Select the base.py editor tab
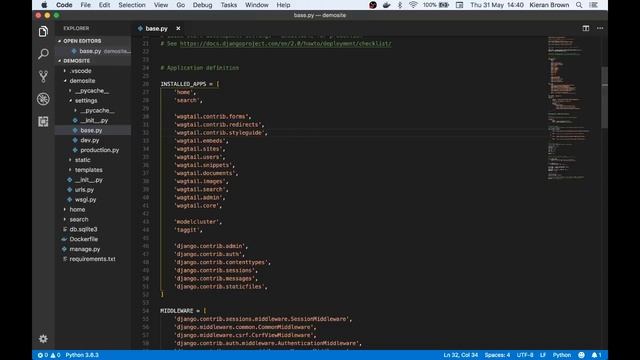 coord(157,29)
